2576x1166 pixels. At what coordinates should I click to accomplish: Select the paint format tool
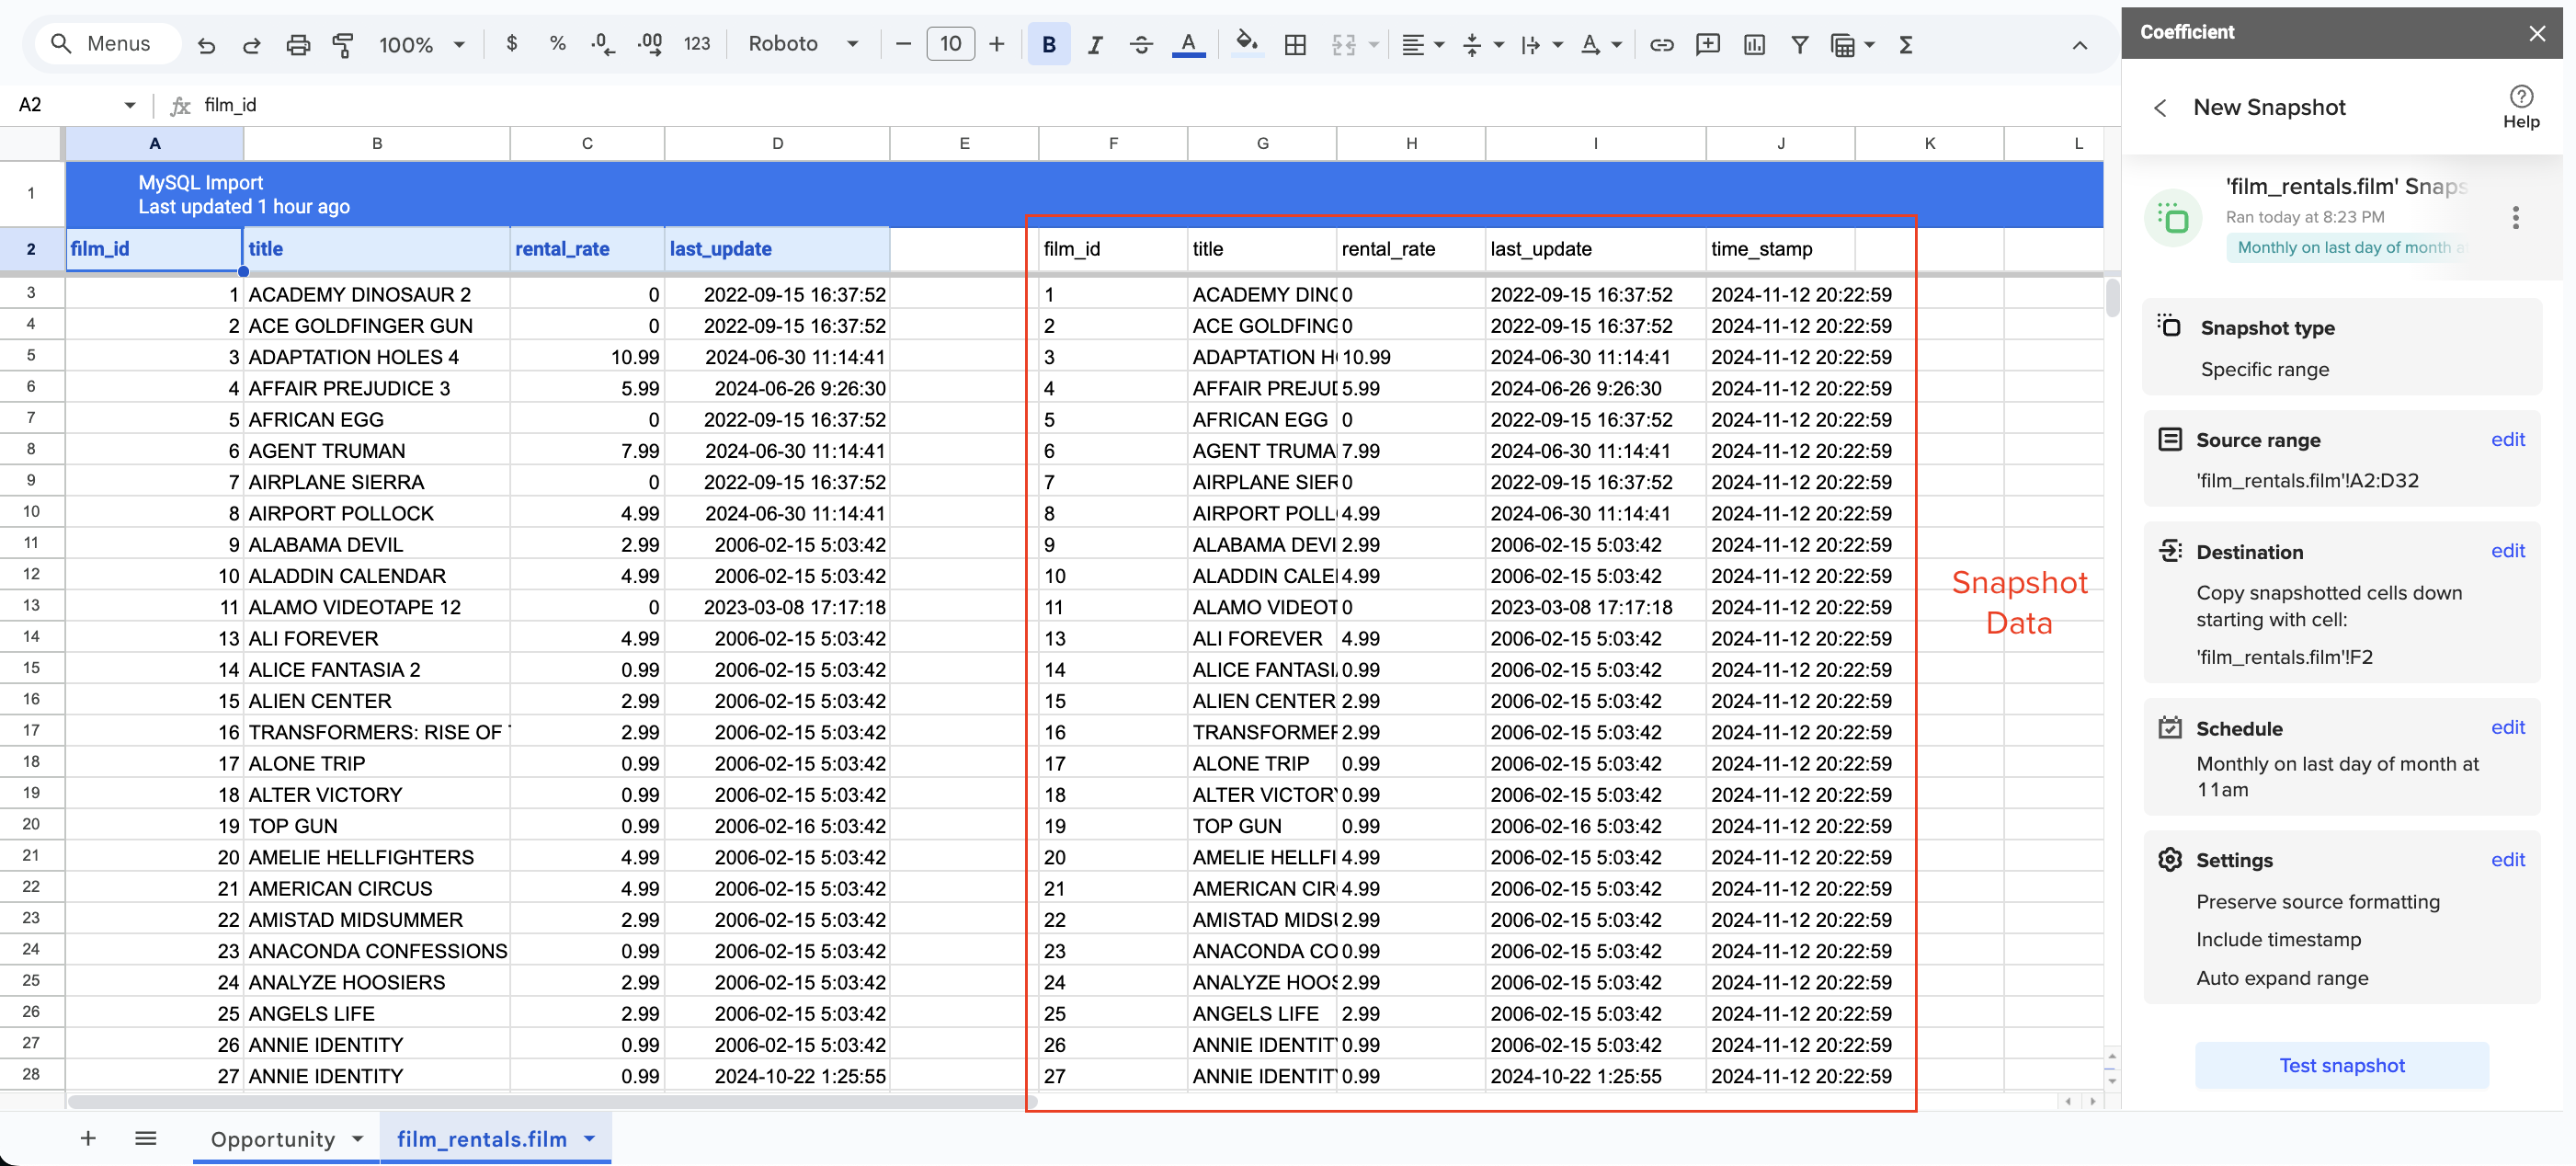pos(342,44)
